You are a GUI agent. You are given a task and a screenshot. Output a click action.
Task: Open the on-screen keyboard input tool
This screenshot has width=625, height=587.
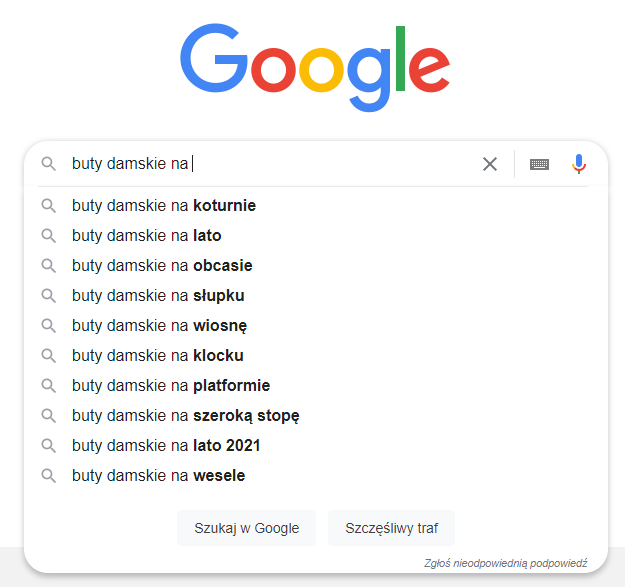pos(539,164)
